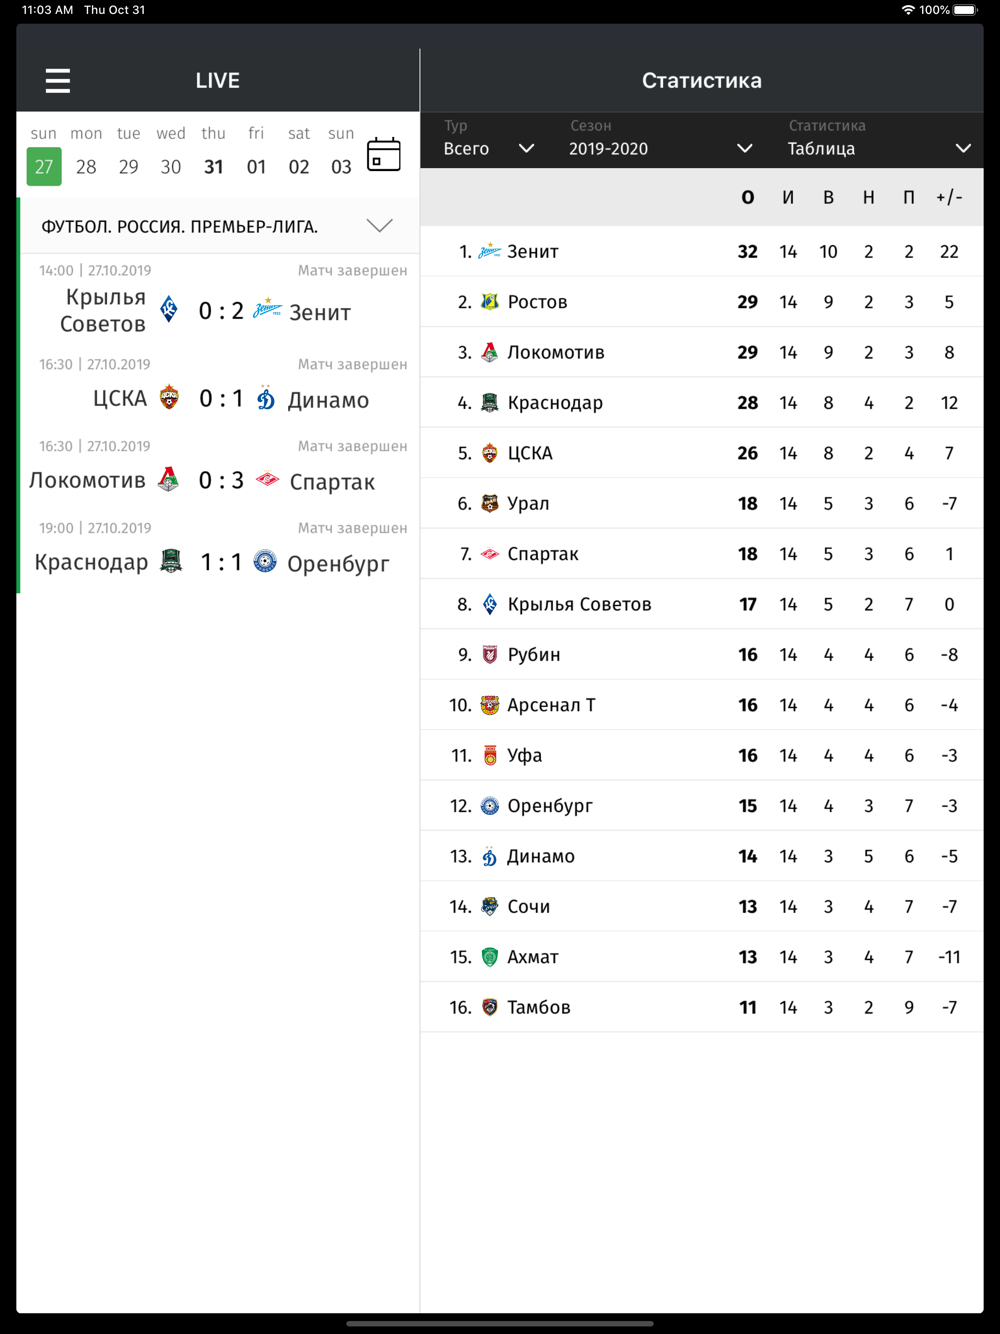The image size is (1000, 1334).
Task: Tap the Krasnodar crest in match list
Action: point(171,562)
